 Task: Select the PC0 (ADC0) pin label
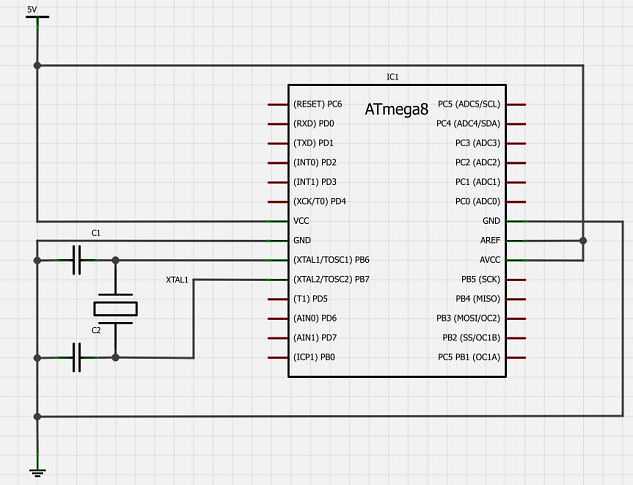(478, 202)
